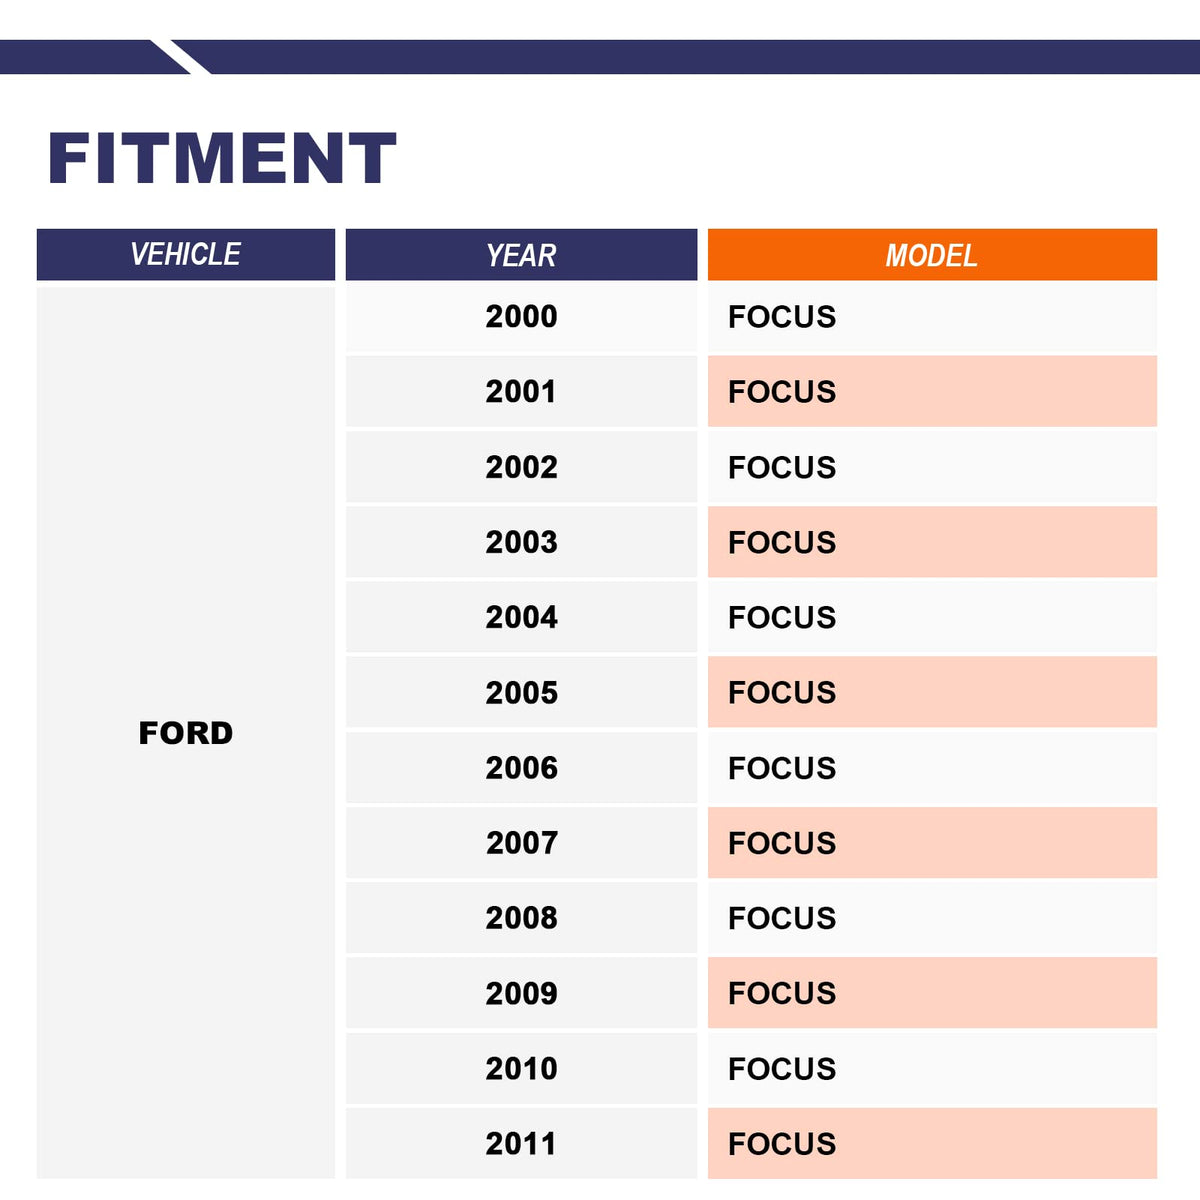The height and width of the screenshot is (1200, 1200).
Task: Pick the 2005 year cell
Action: pyautogui.click(x=521, y=692)
